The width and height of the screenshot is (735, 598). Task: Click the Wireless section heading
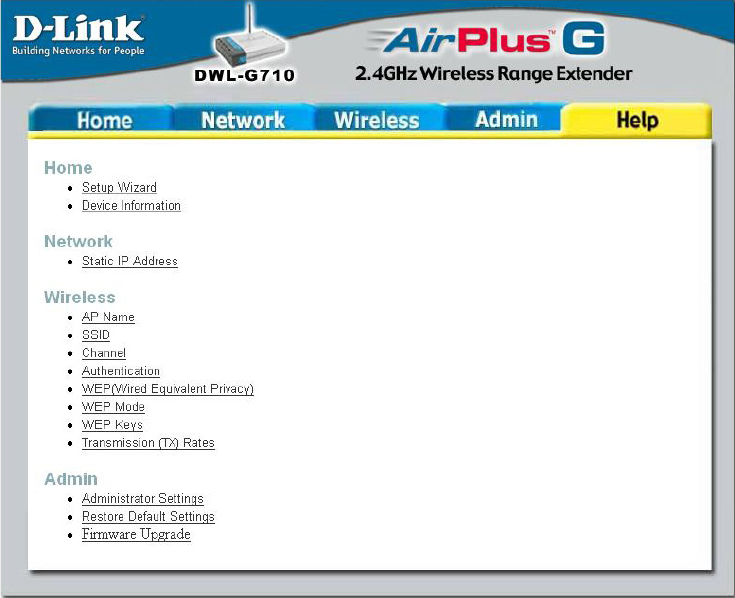coord(80,297)
